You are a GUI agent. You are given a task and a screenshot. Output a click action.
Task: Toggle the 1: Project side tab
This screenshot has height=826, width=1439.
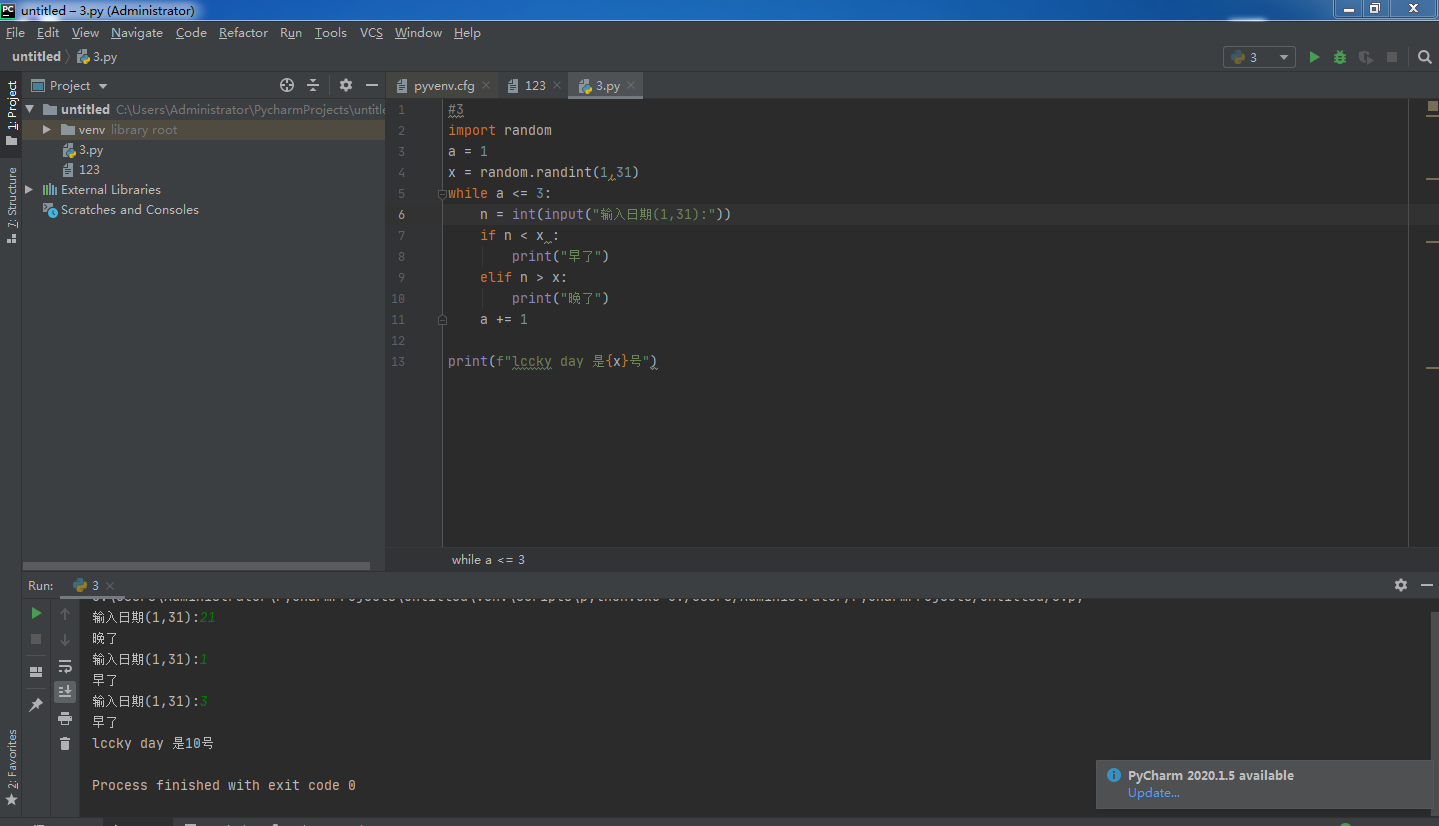click(11, 113)
